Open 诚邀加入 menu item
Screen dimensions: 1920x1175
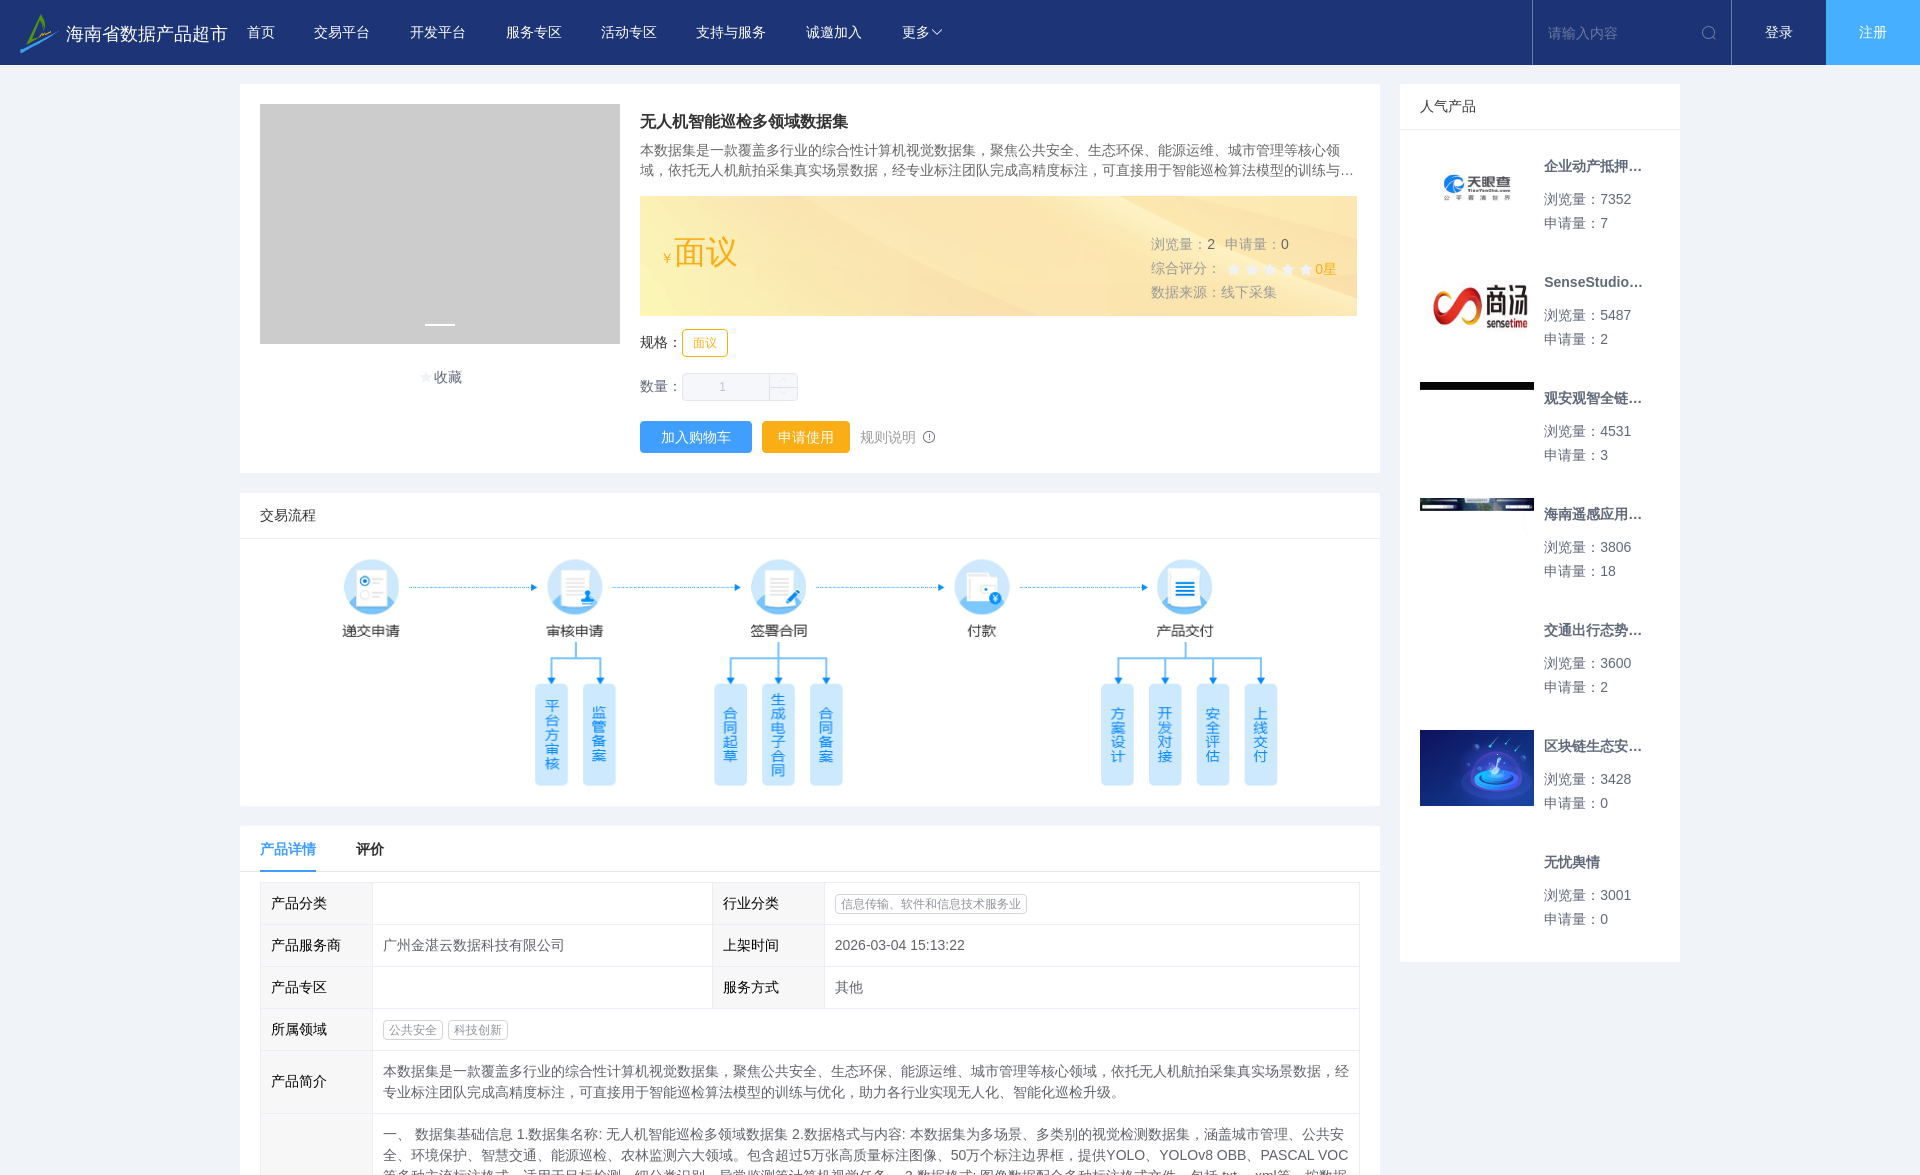click(834, 33)
